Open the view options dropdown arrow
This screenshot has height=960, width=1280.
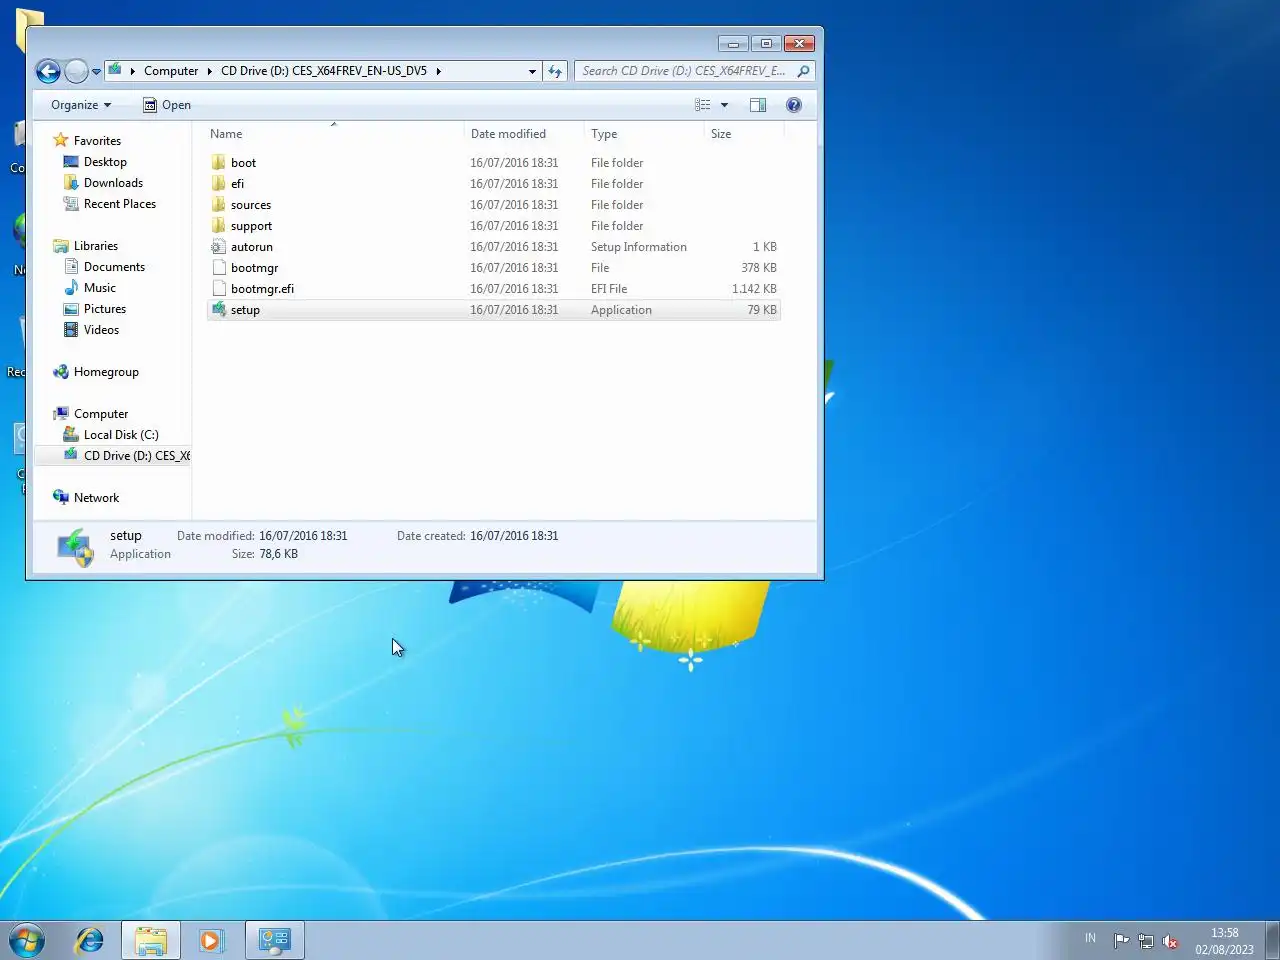click(724, 105)
